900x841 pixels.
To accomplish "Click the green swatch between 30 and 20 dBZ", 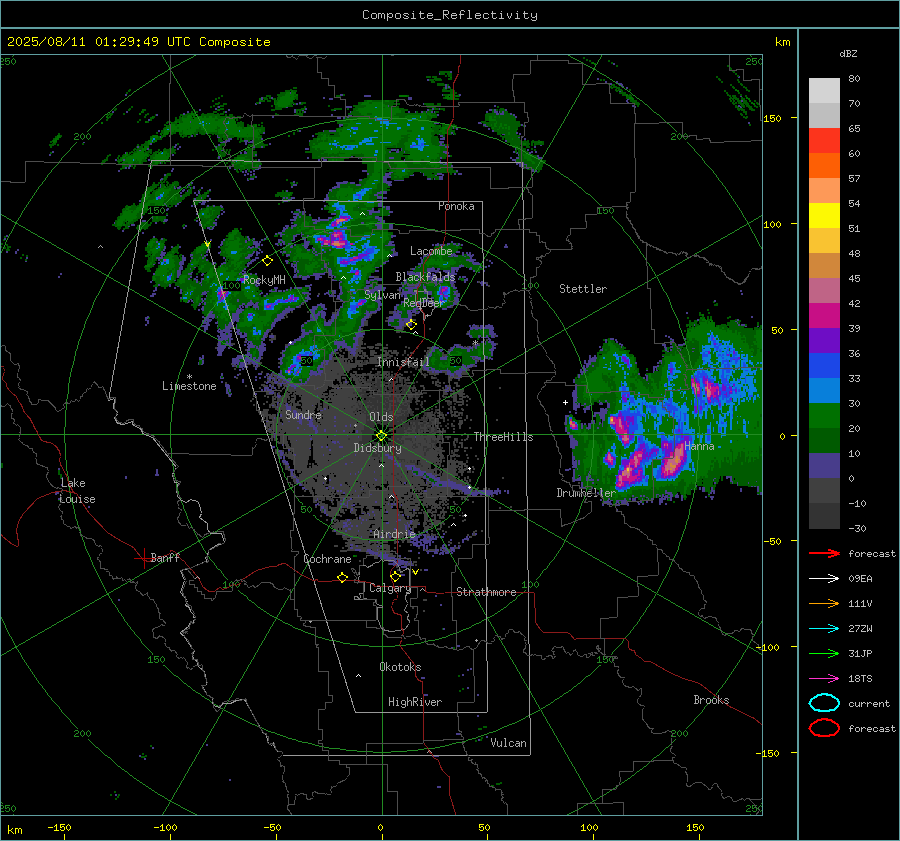I will coord(824,416).
